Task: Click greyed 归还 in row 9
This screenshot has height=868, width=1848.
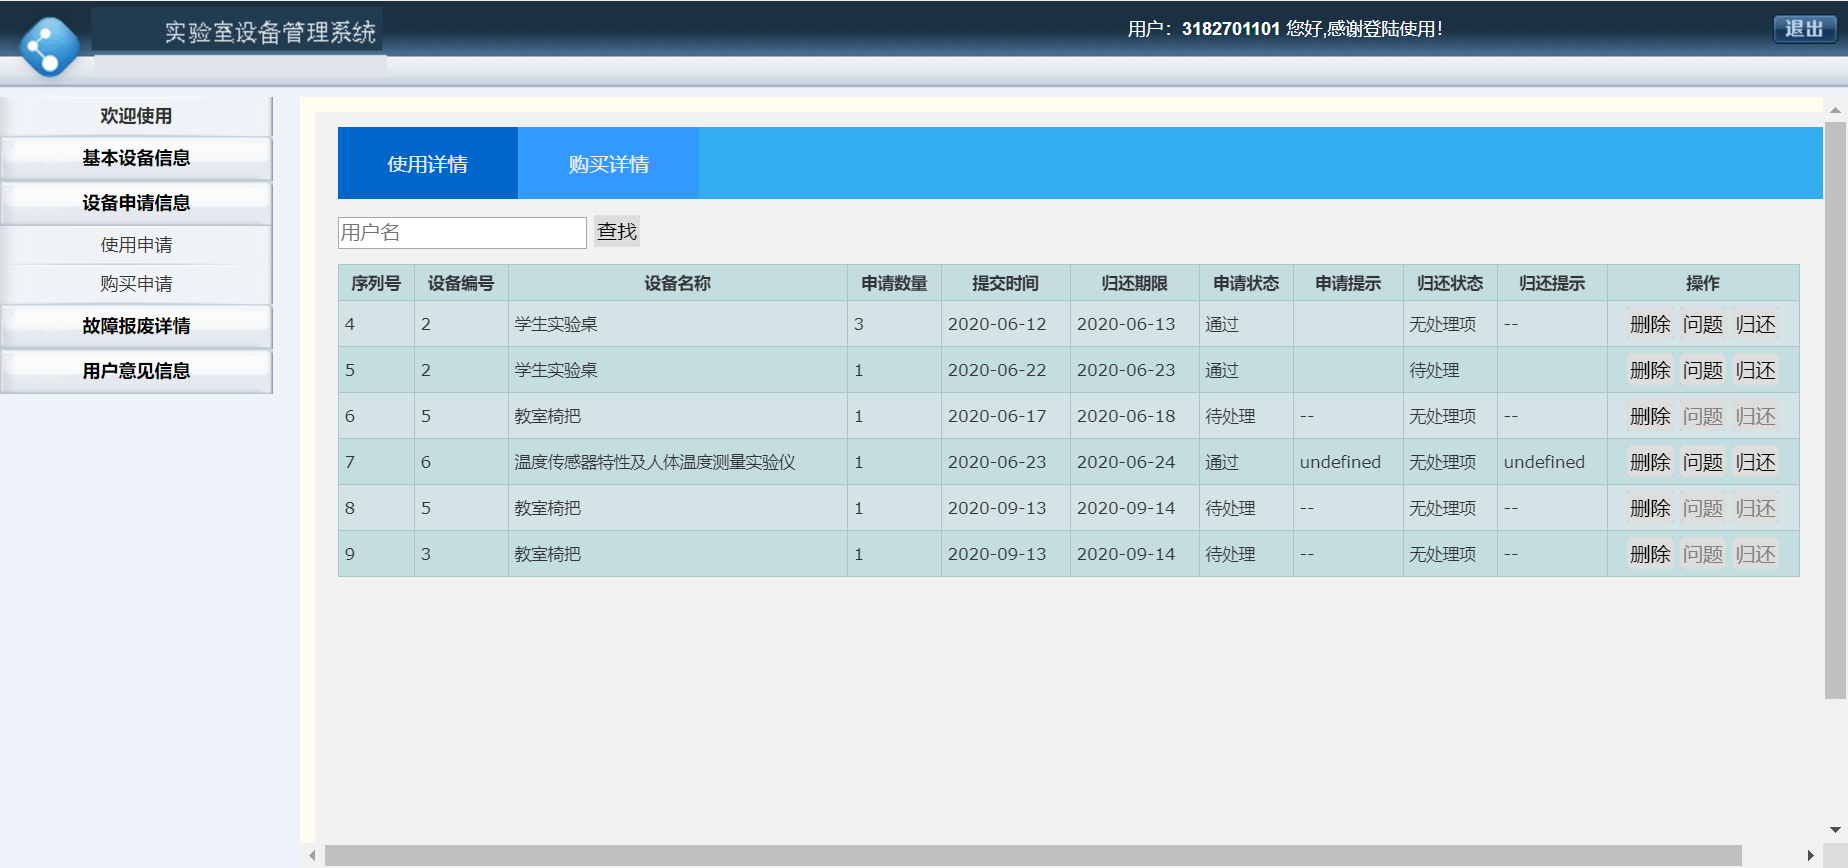Action: click(1756, 554)
